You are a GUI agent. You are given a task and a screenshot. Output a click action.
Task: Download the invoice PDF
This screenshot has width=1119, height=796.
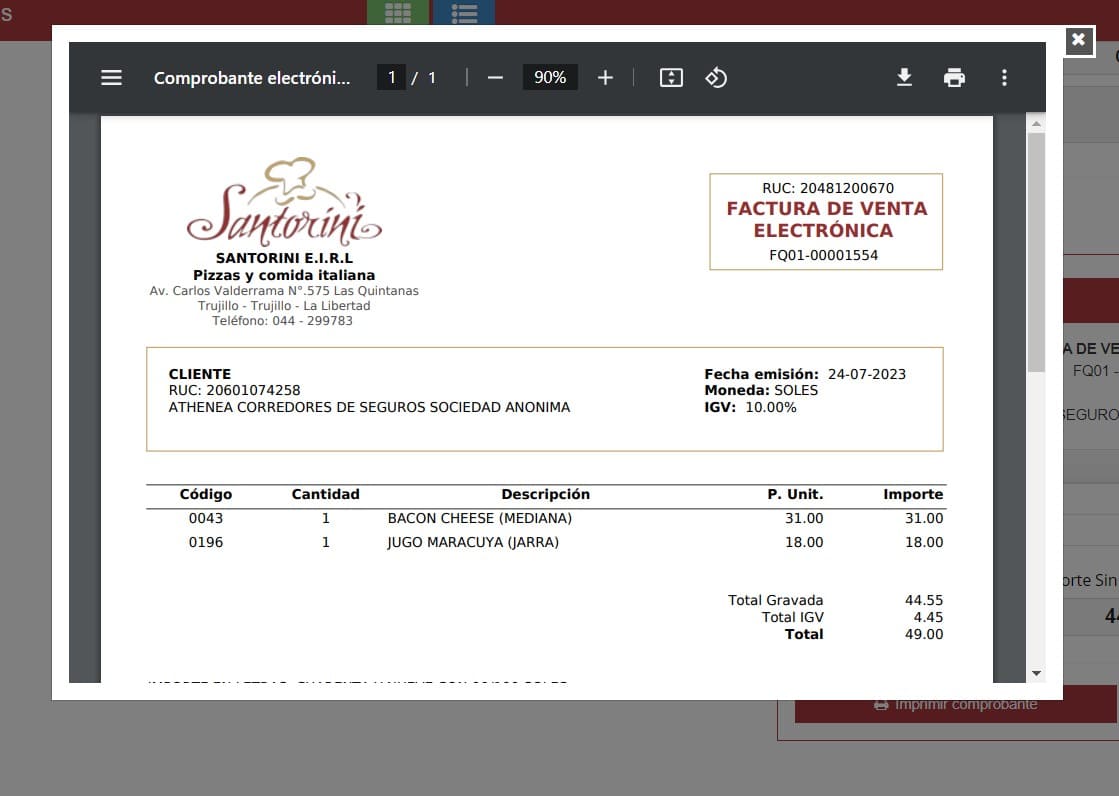tap(904, 78)
